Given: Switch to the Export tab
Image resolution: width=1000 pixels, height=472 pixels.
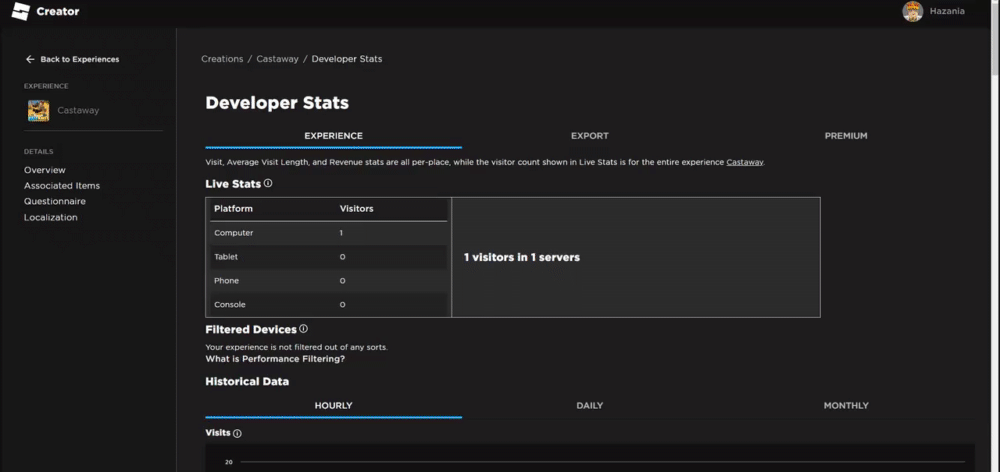Looking at the screenshot, I should coord(590,136).
